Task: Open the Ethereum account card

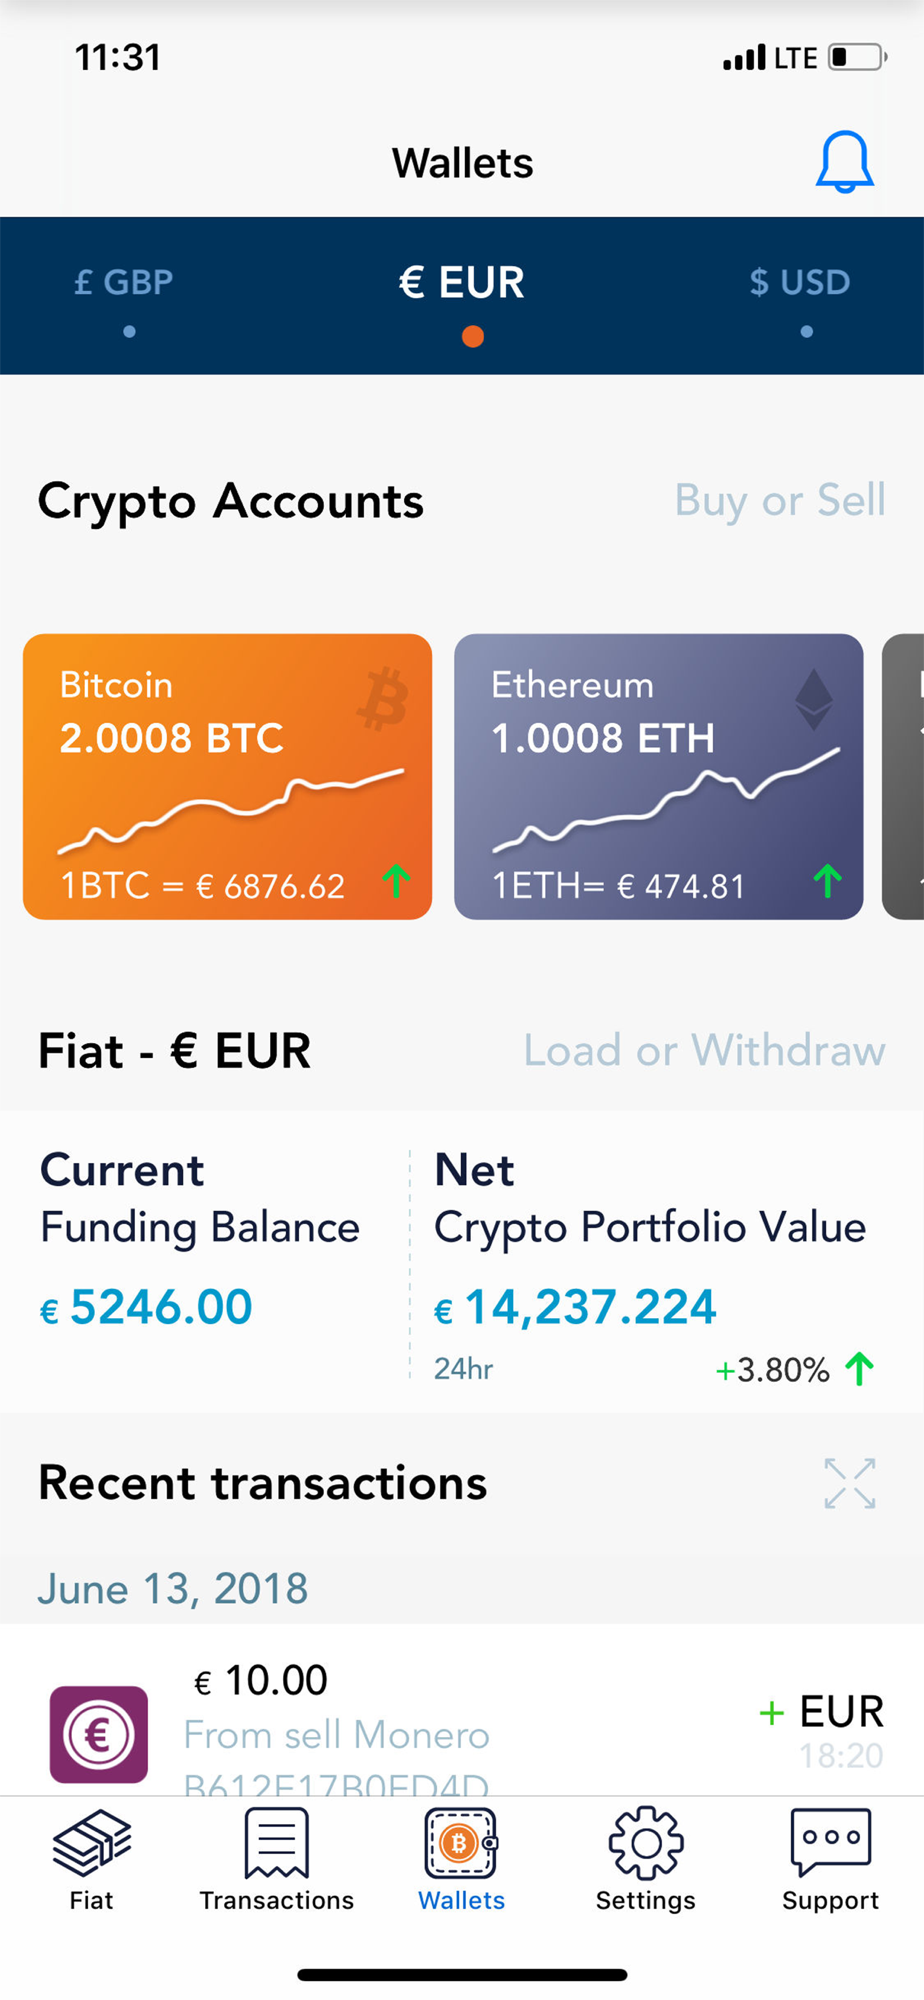Action: 659,776
